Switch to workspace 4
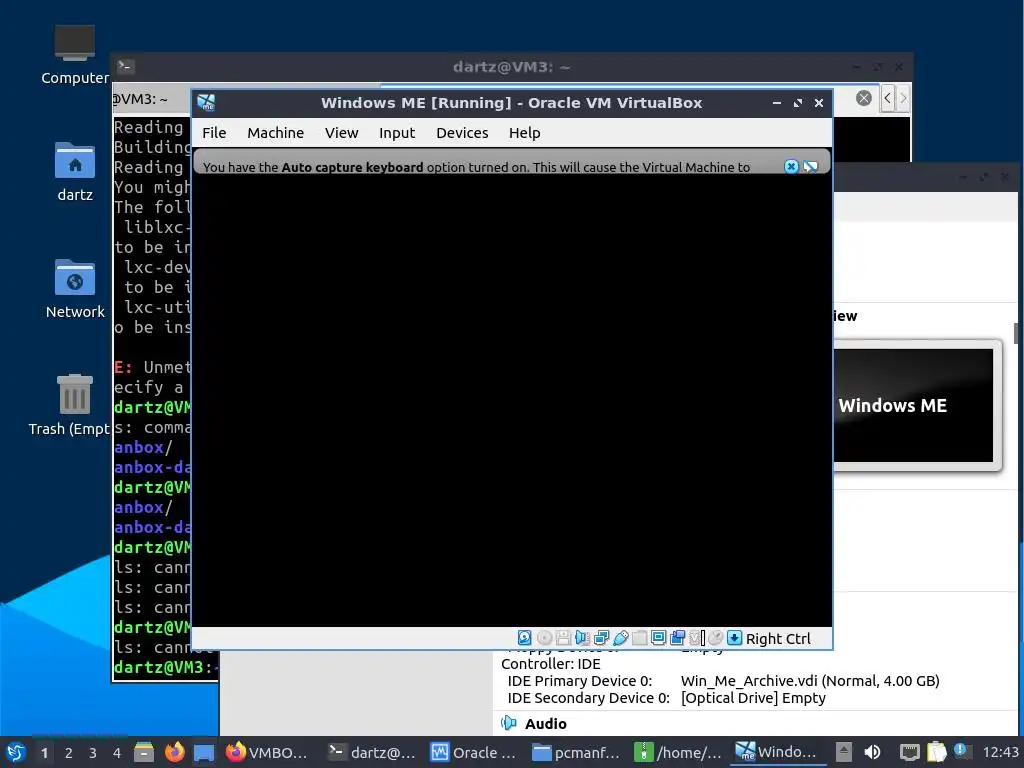 117,753
